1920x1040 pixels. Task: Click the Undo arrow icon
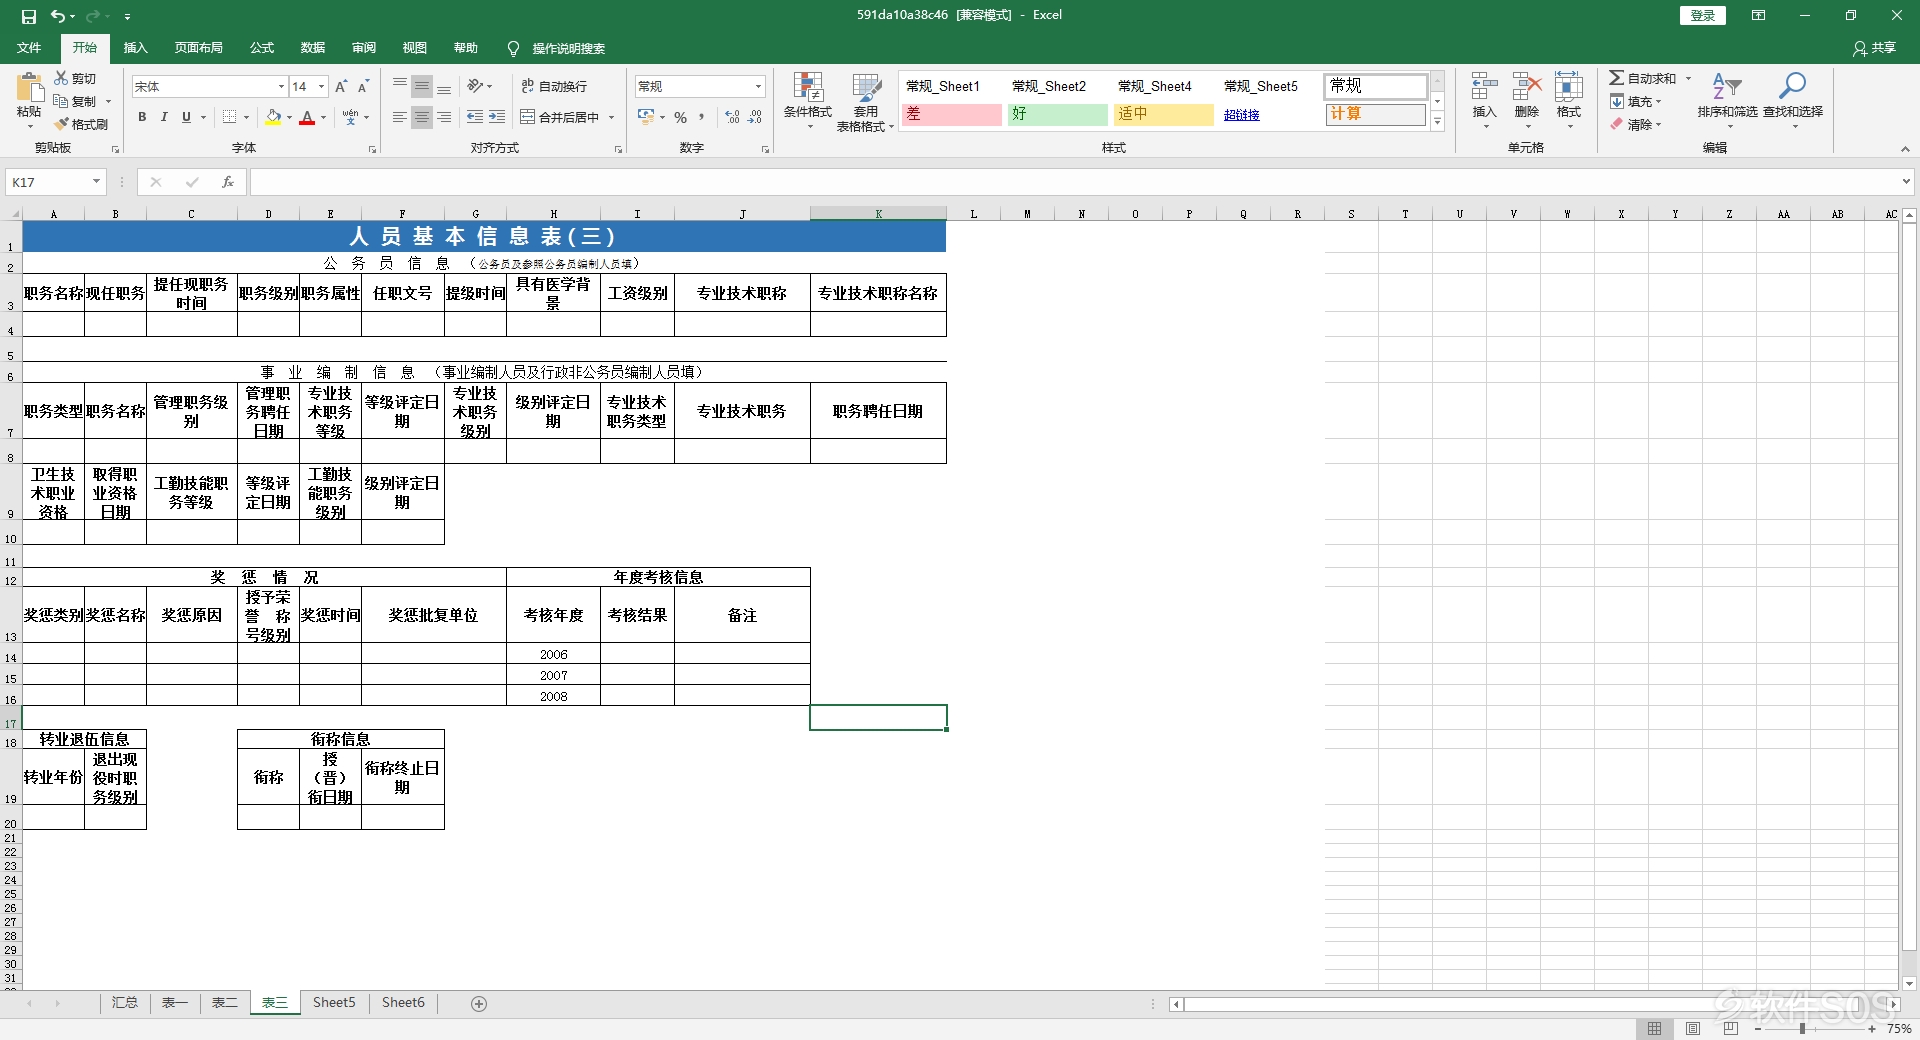point(58,16)
